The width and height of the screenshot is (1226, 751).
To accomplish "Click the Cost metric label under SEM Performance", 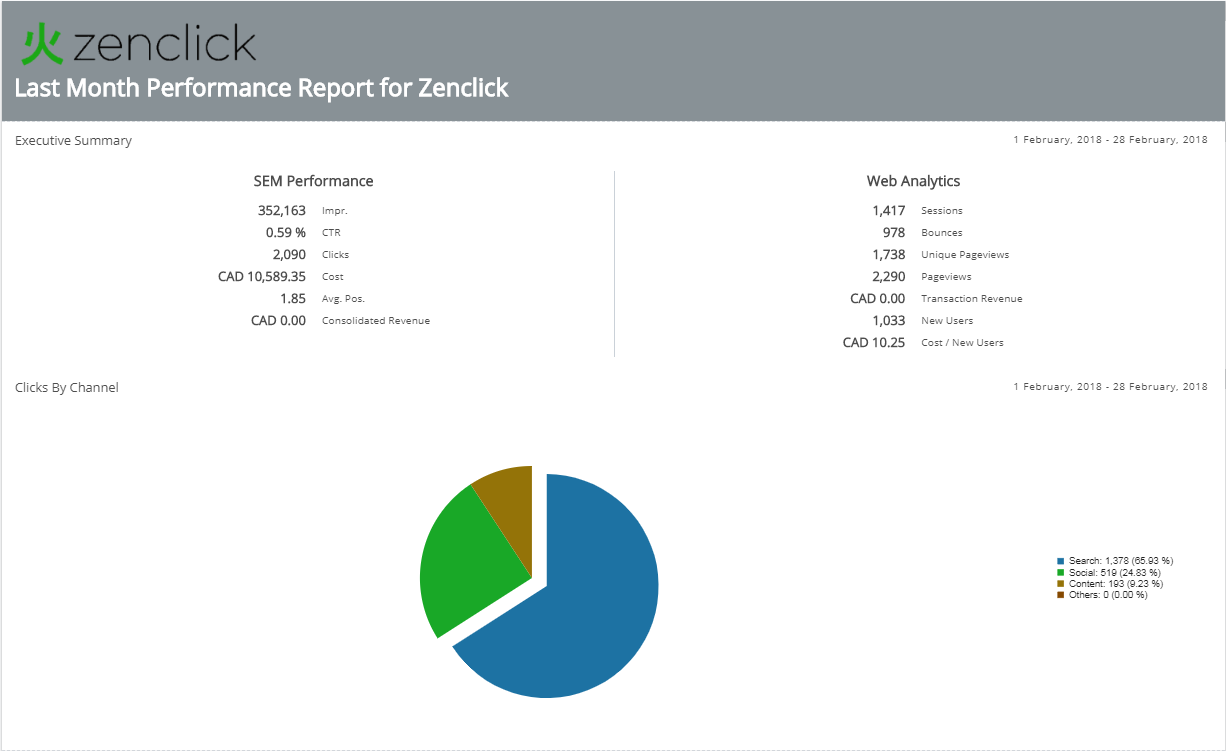I will 333,277.
